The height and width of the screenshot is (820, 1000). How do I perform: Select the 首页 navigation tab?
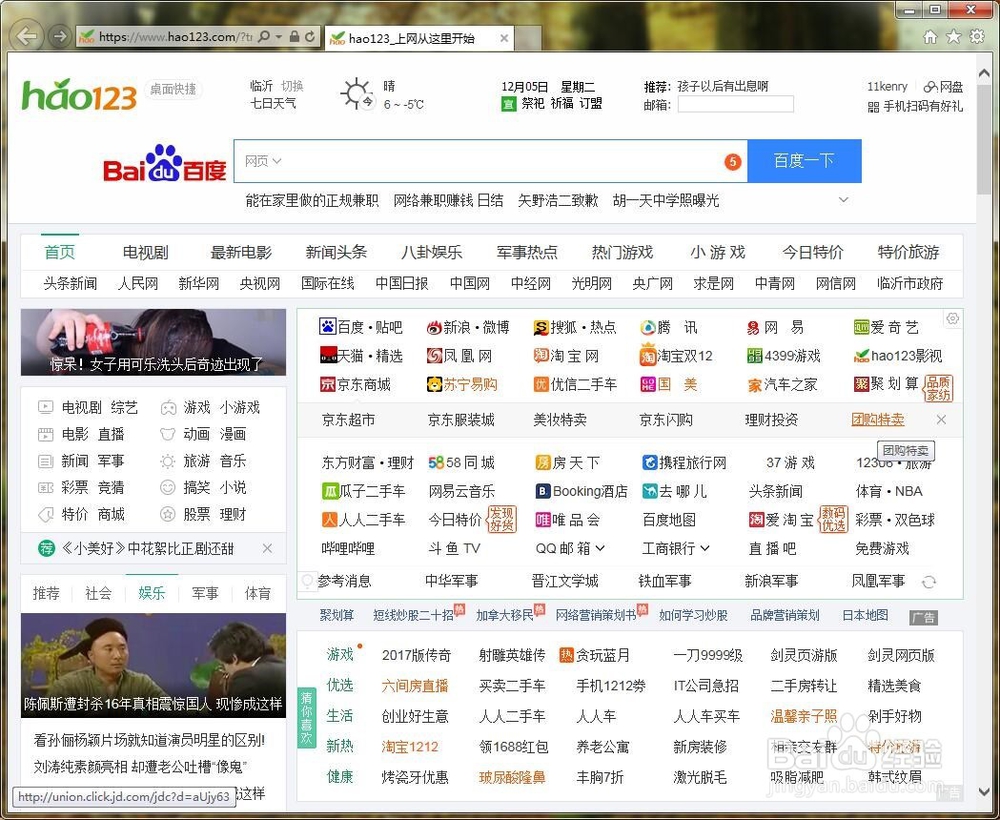(x=60, y=253)
